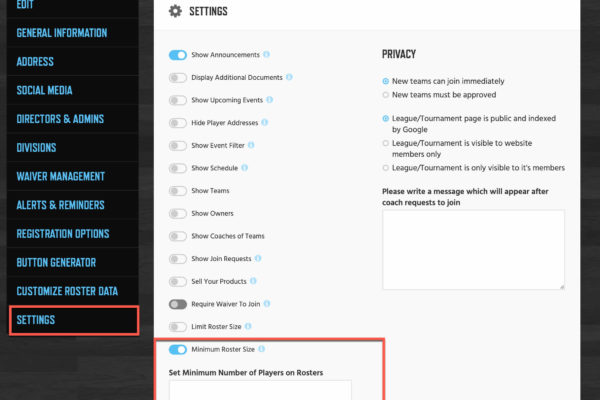Click the coach join request message box
Viewport: 600px width, 400px height.
[x=473, y=250]
